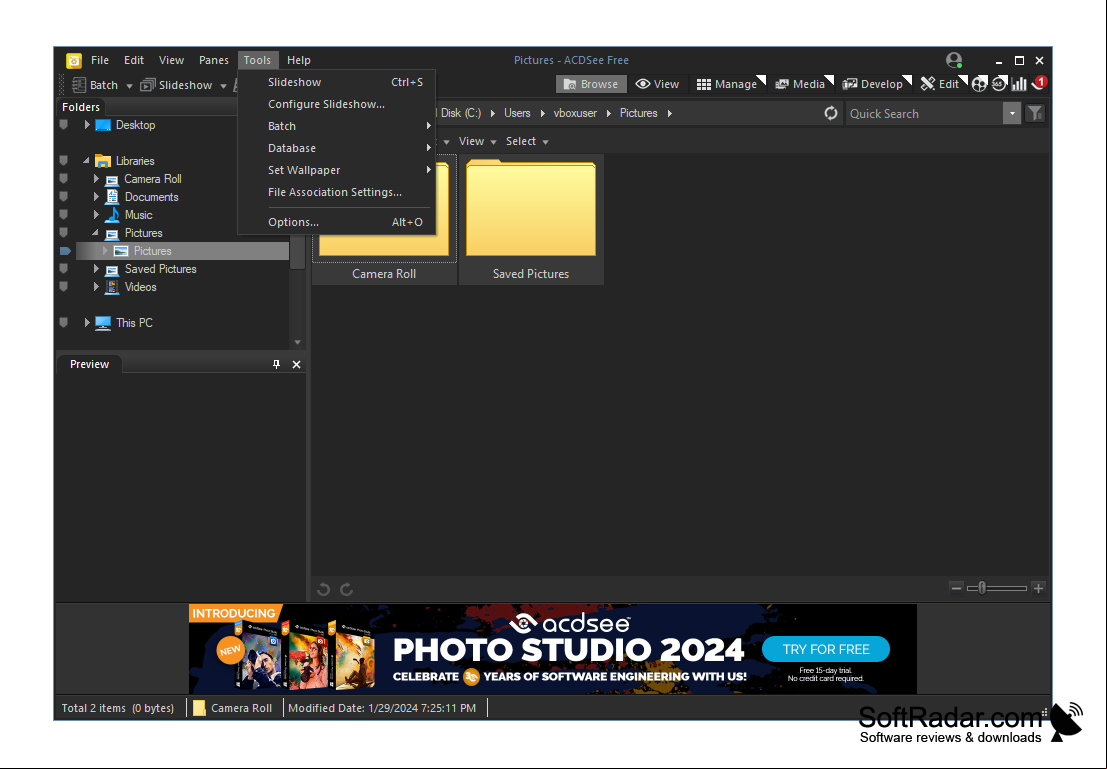This screenshot has height=769, width=1107.
Task: Open the 365 mode icon
Action: pyautogui.click(x=998, y=84)
